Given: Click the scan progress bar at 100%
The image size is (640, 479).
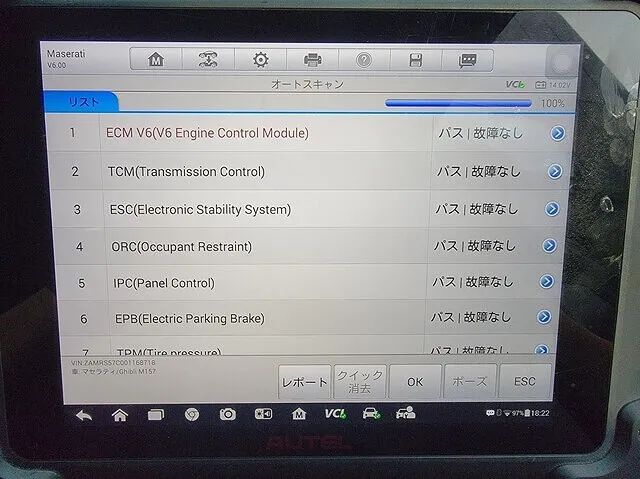Looking at the screenshot, I should click(x=458, y=103).
